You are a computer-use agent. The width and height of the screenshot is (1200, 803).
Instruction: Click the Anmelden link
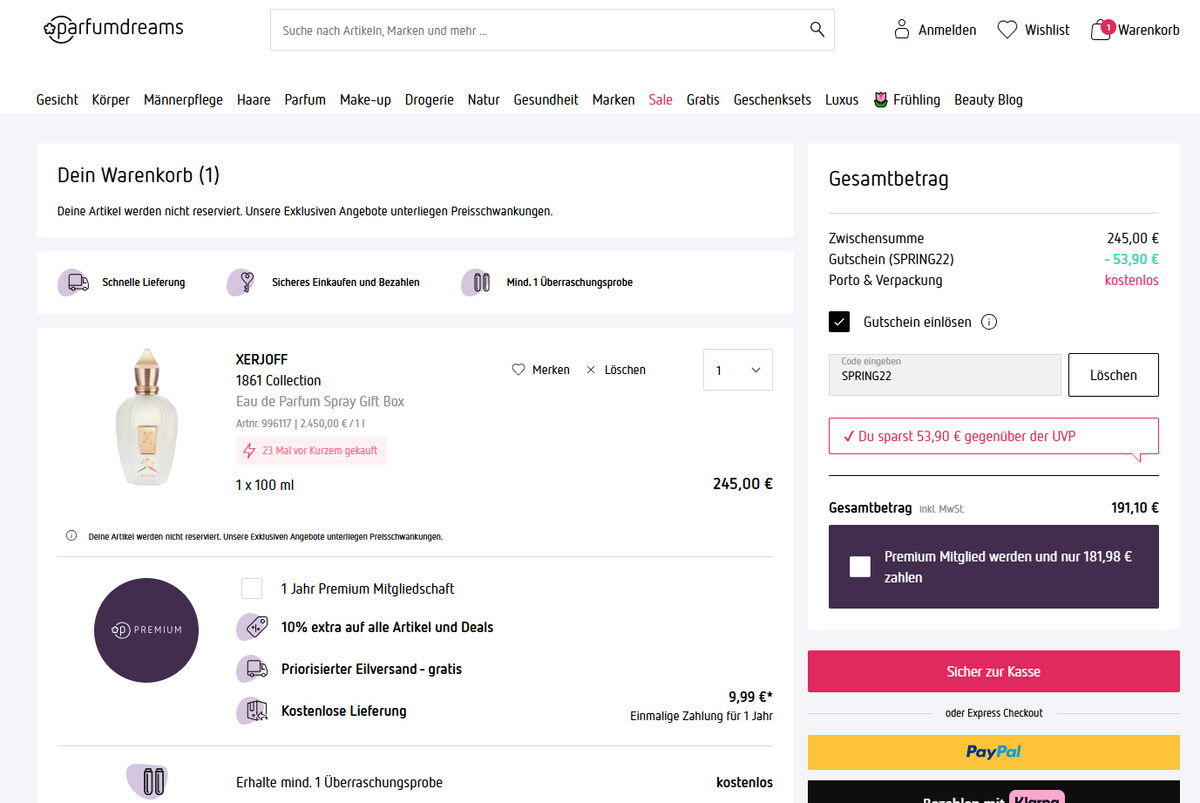(x=947, y=30)
